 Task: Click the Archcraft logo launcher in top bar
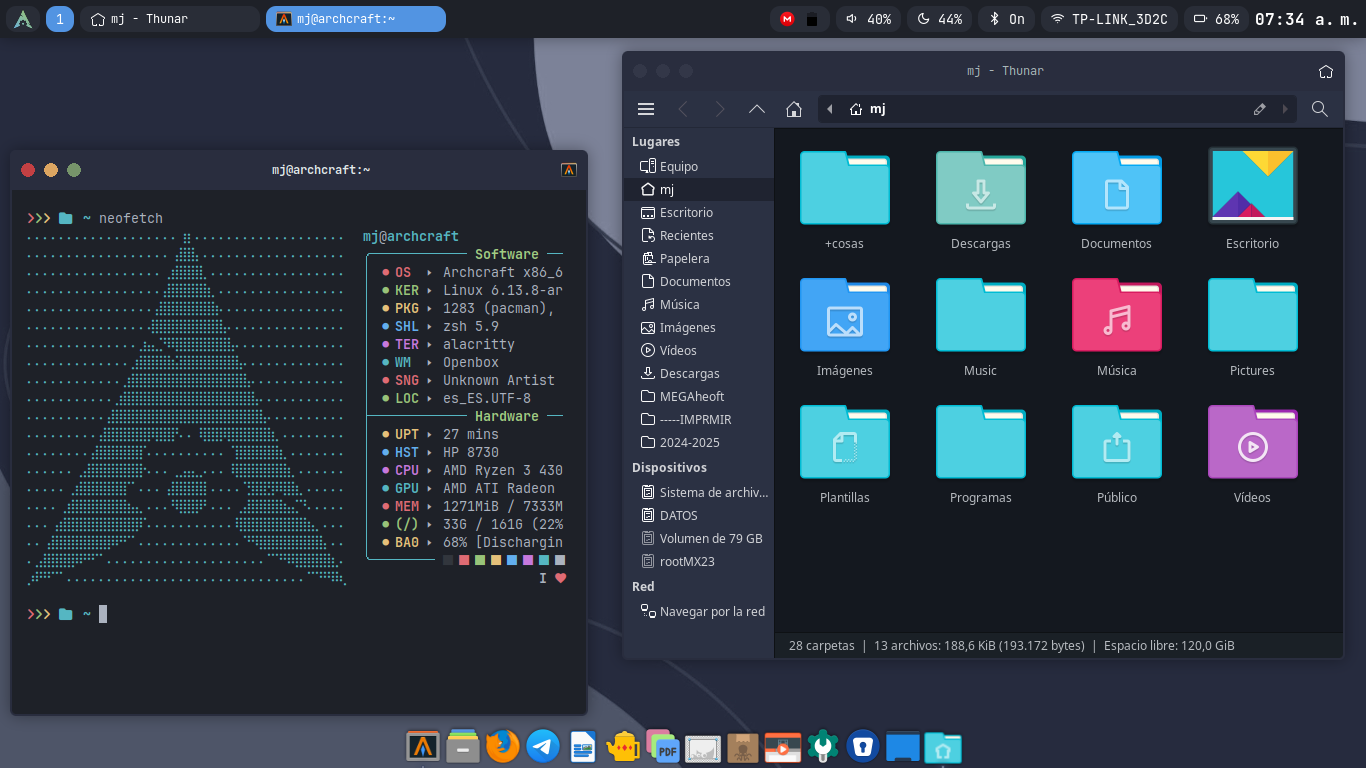pos(23,19)
